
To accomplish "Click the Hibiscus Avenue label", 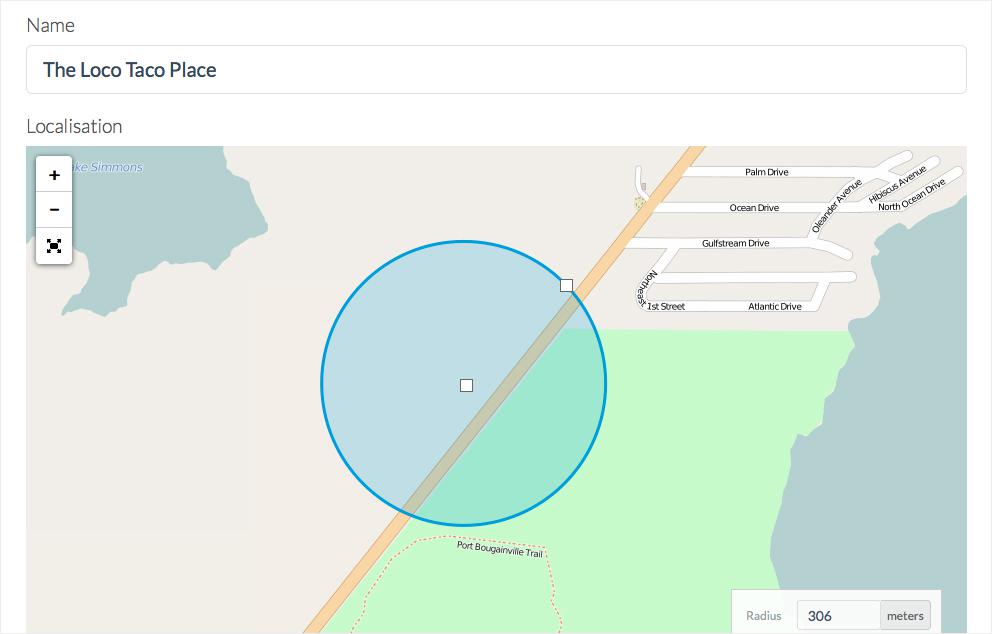I will (898, 184).
